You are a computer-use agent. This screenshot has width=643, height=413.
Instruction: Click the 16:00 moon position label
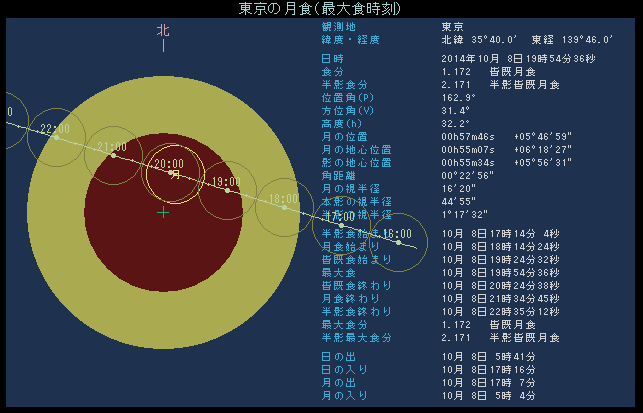[396, 233]
